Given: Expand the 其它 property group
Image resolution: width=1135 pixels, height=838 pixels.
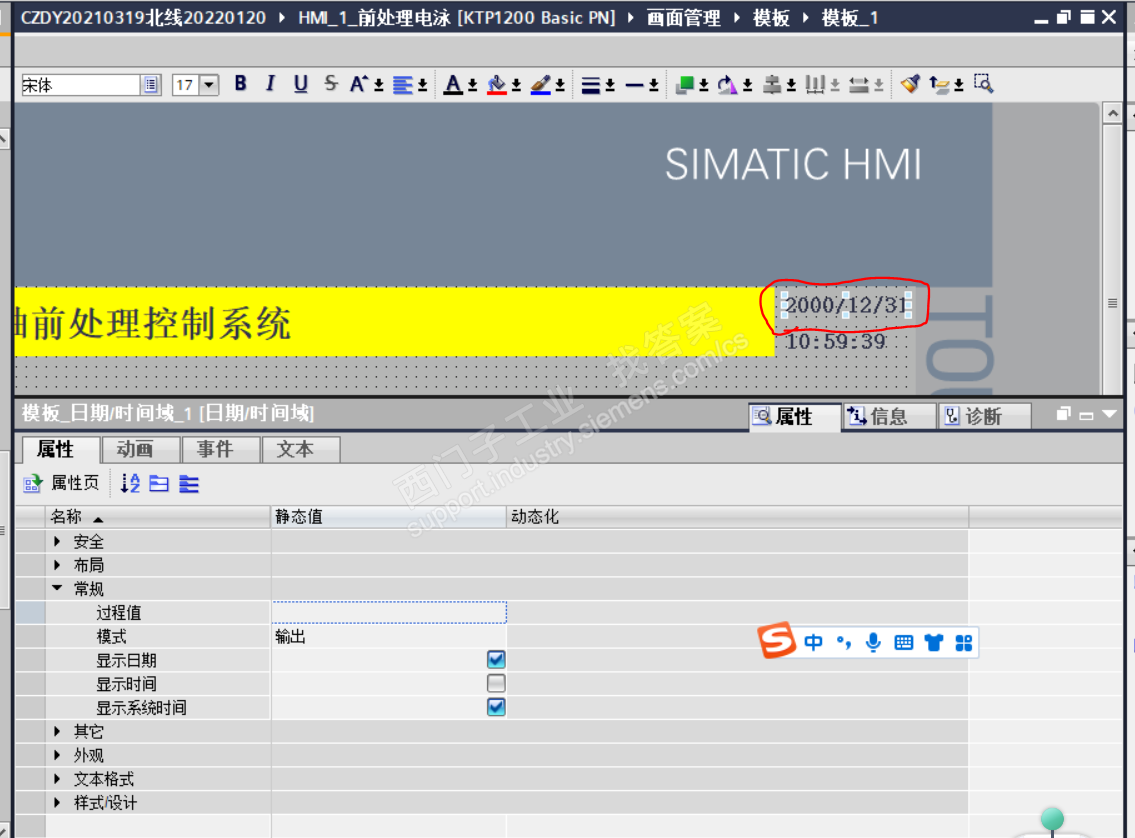Looking at the screenshot, I should [57, 732].
